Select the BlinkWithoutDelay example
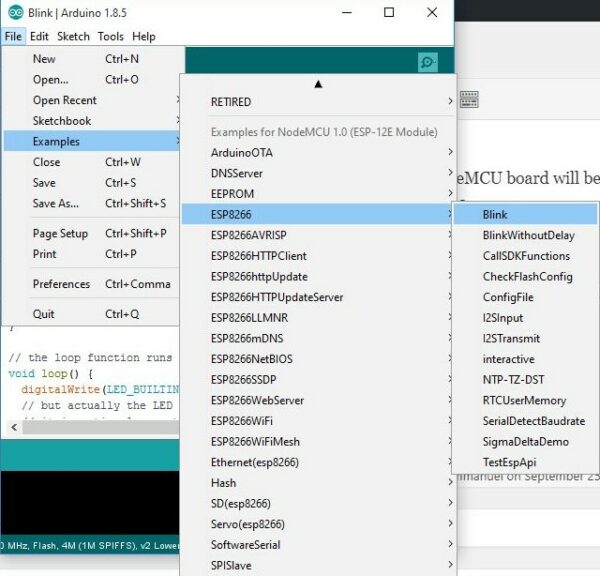The height and width of the screenshot is (576, 600). click(x=528, y=236)
